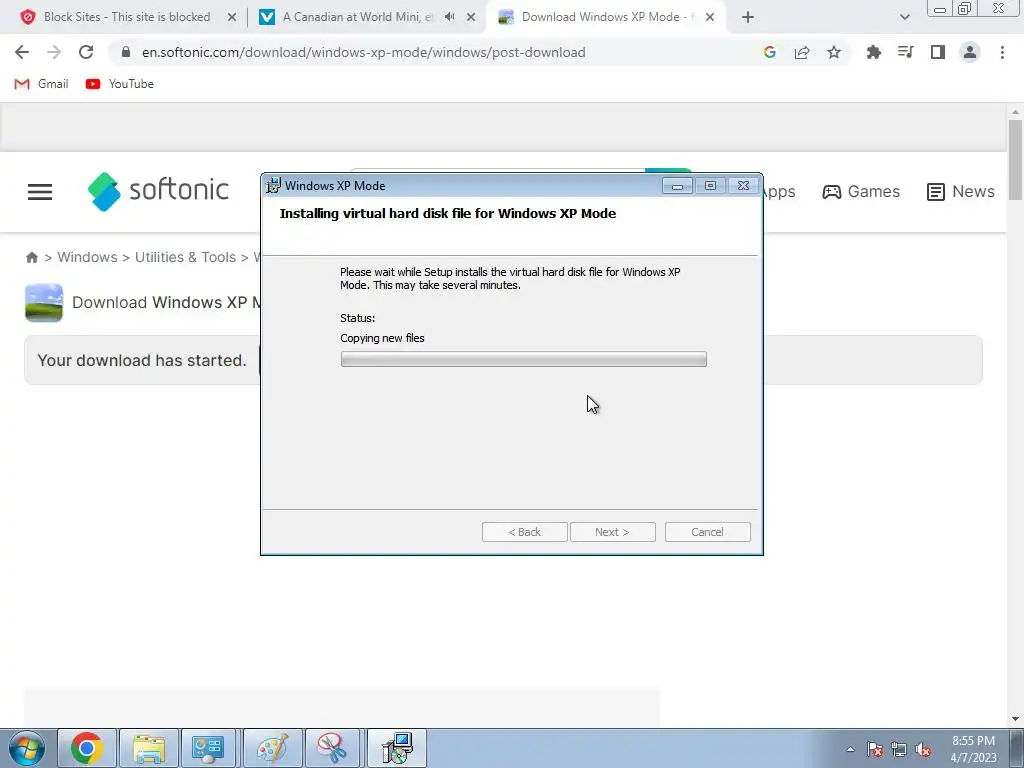Open the Gmail bookmark
Screen dimensions: 1024x768
[41, 84]
